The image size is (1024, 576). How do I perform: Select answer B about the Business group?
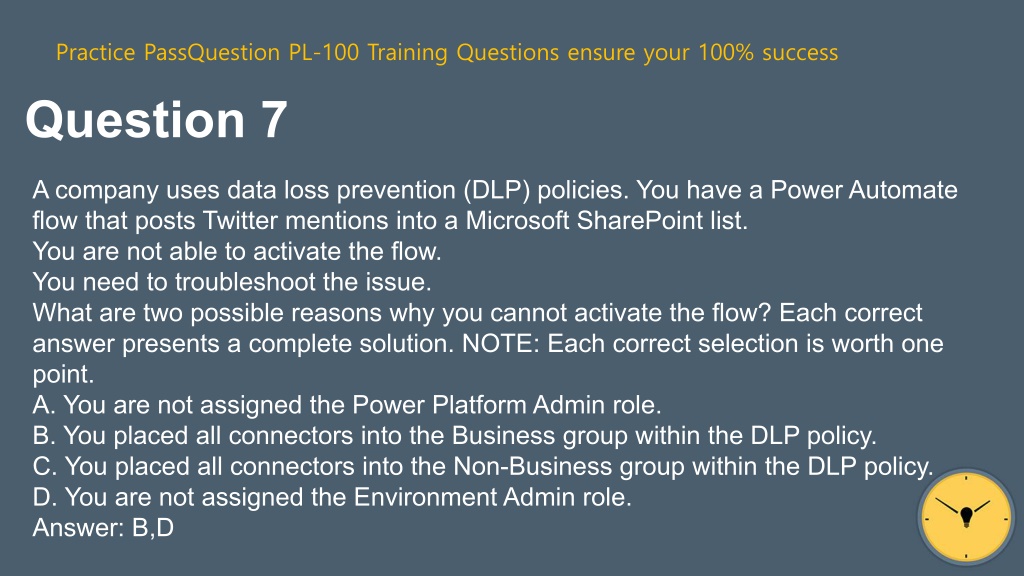[455, 436]
